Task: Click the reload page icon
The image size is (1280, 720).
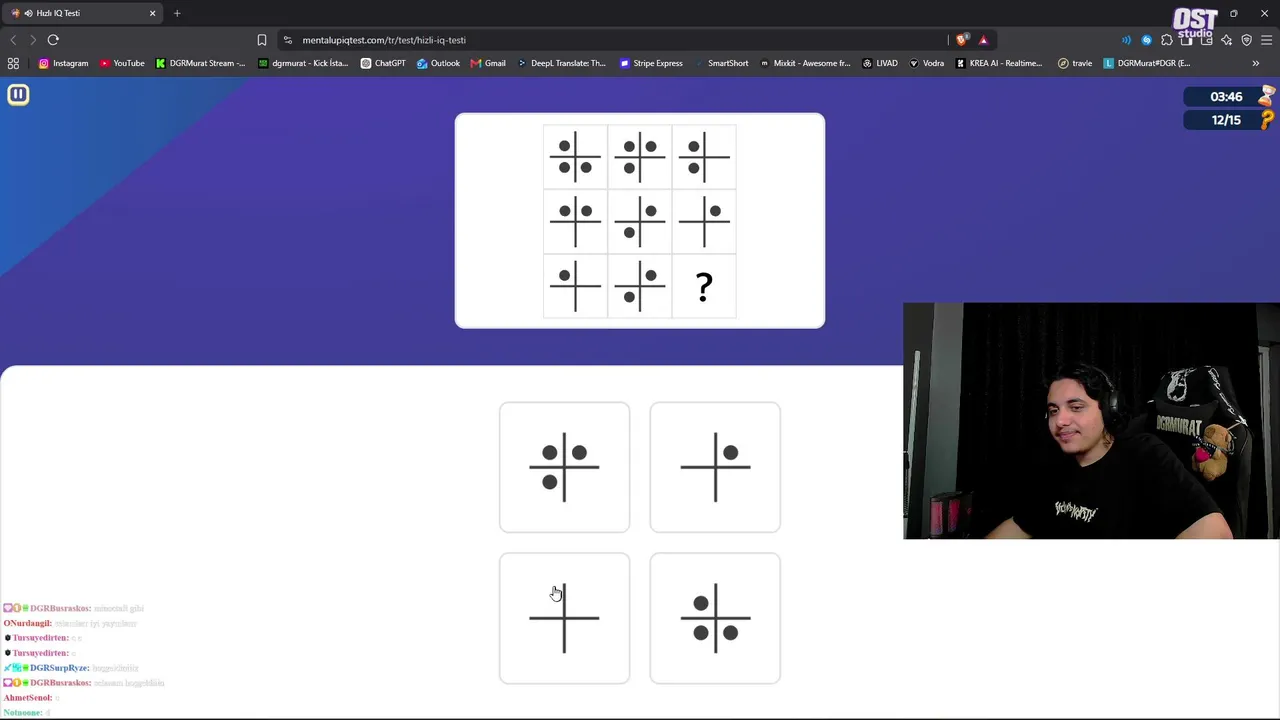Action: click(53, 40)
